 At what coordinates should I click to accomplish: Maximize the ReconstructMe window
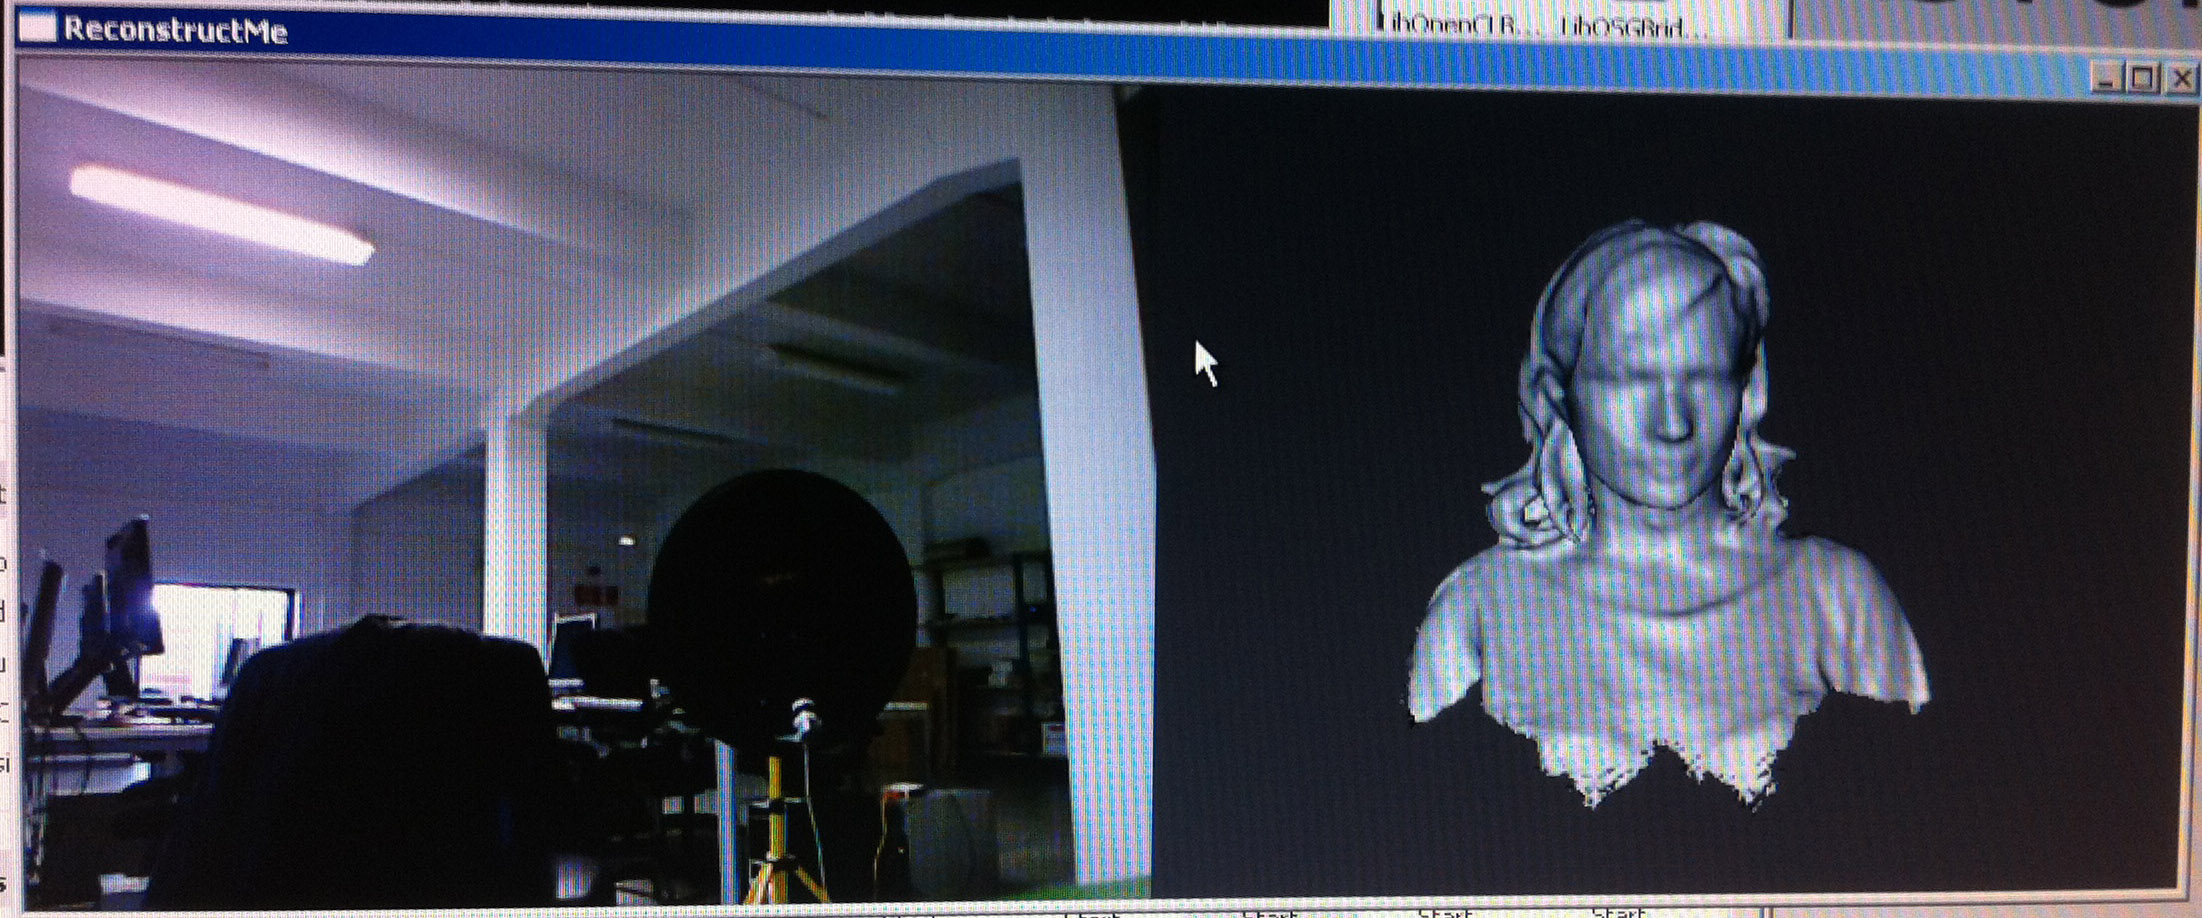coord(2143,78)
